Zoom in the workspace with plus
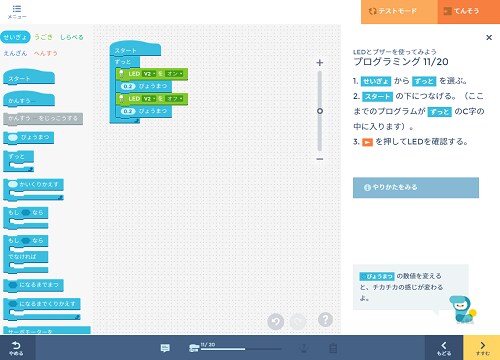Viewport: 500px width, 360px height. click(x=320, y=63)
